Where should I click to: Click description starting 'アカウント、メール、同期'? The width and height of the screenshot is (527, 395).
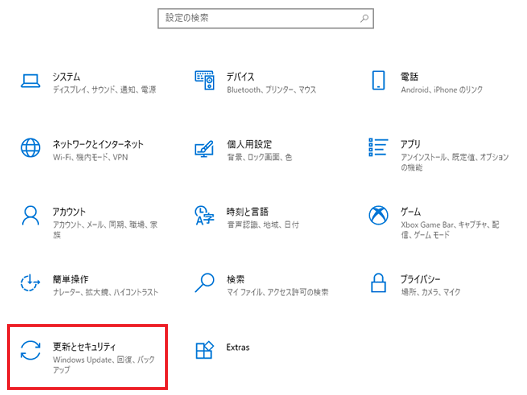[x=105, y=230]
